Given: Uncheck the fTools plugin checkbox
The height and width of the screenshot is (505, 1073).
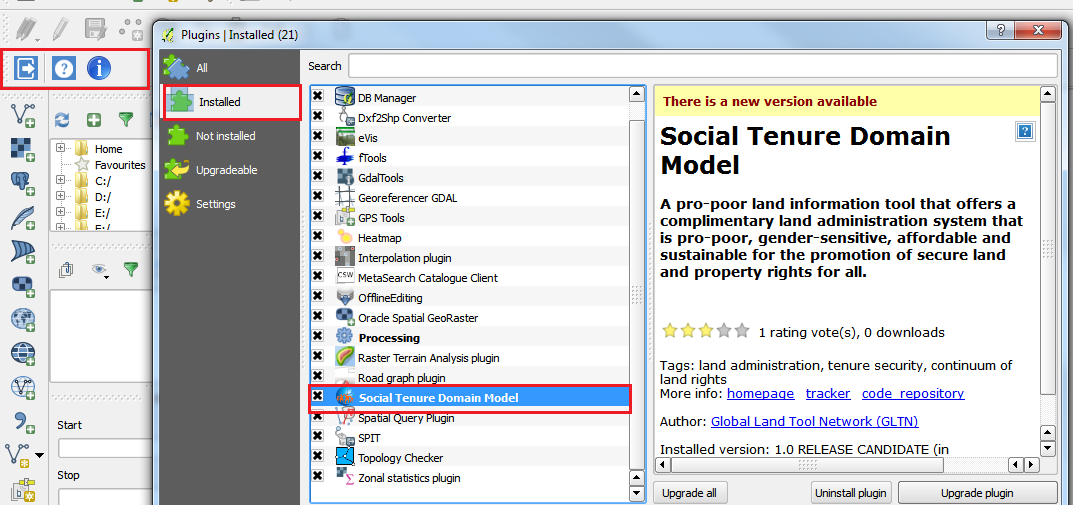Looking at the screenshot, I should coord(318,155).
